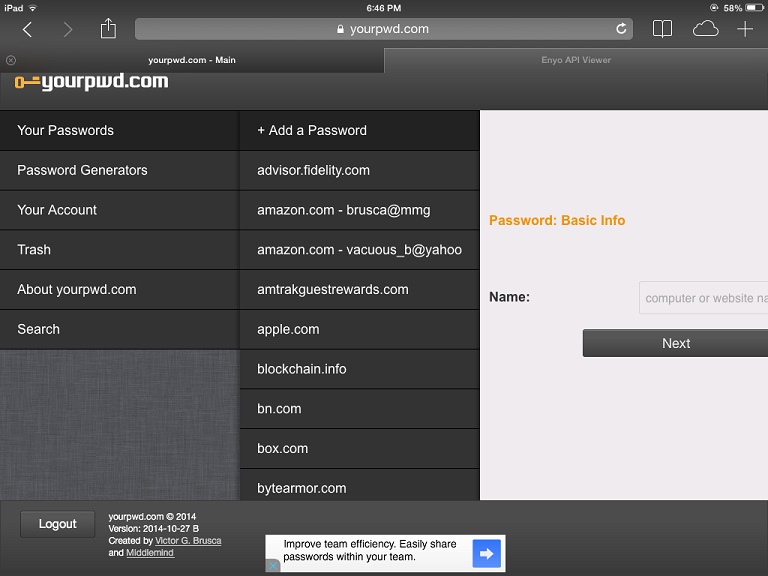Tap the yourpwd.com address bar
This screenshot has width=768, height=576.
(384, 29)
